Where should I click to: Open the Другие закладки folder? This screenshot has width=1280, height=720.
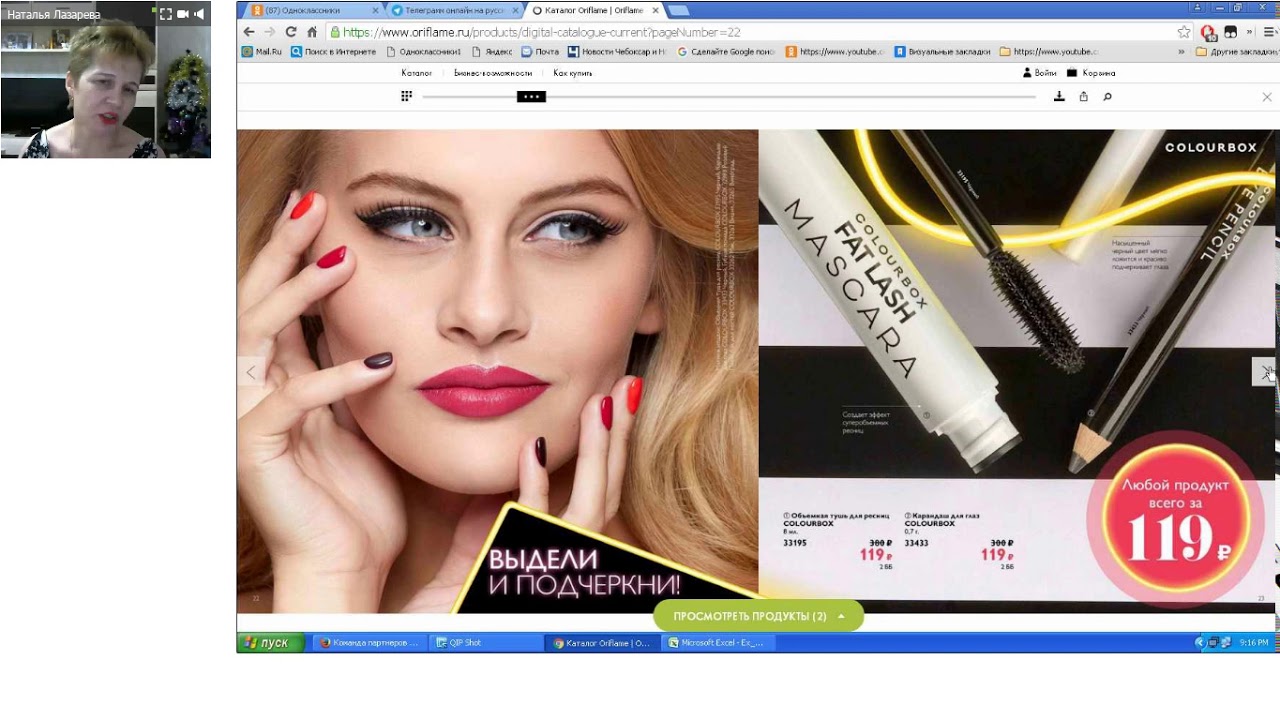1237,51
